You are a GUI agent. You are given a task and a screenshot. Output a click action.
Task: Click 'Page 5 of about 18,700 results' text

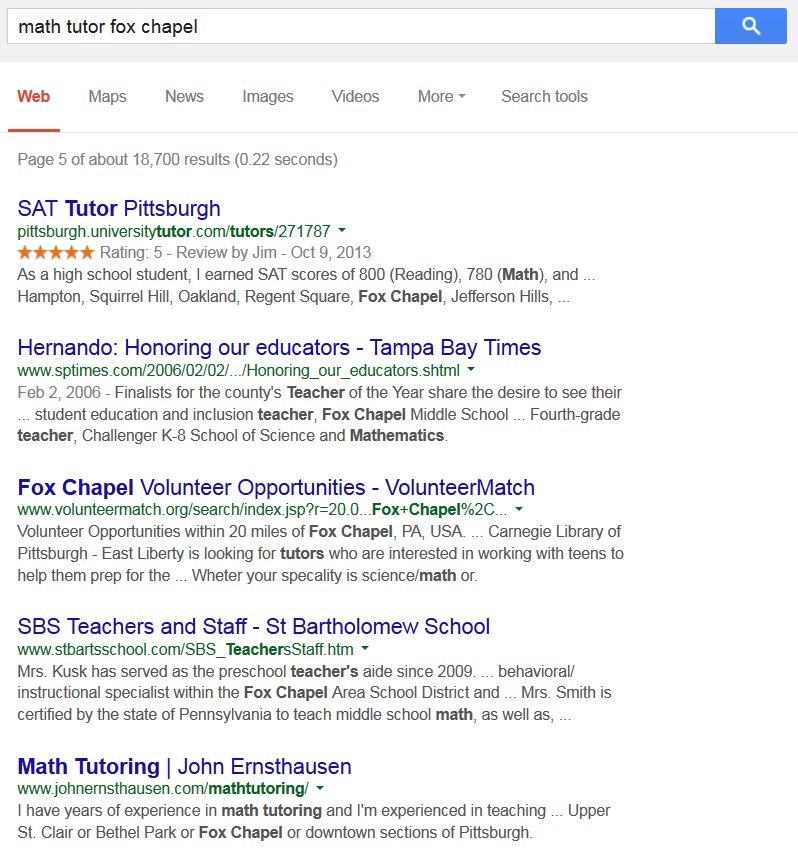[x=178, y=160]
